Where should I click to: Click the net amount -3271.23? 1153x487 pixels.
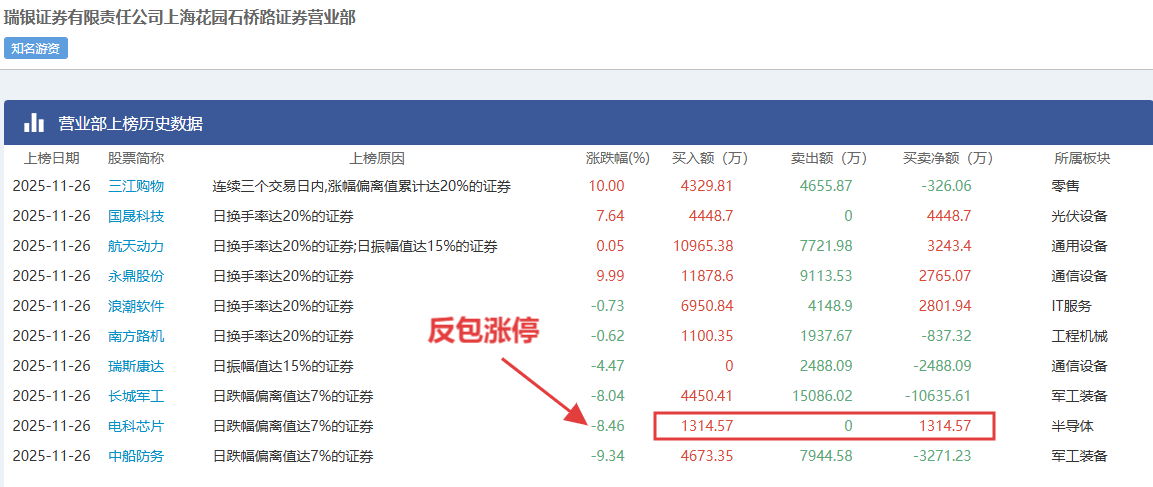tap(942, 456)
